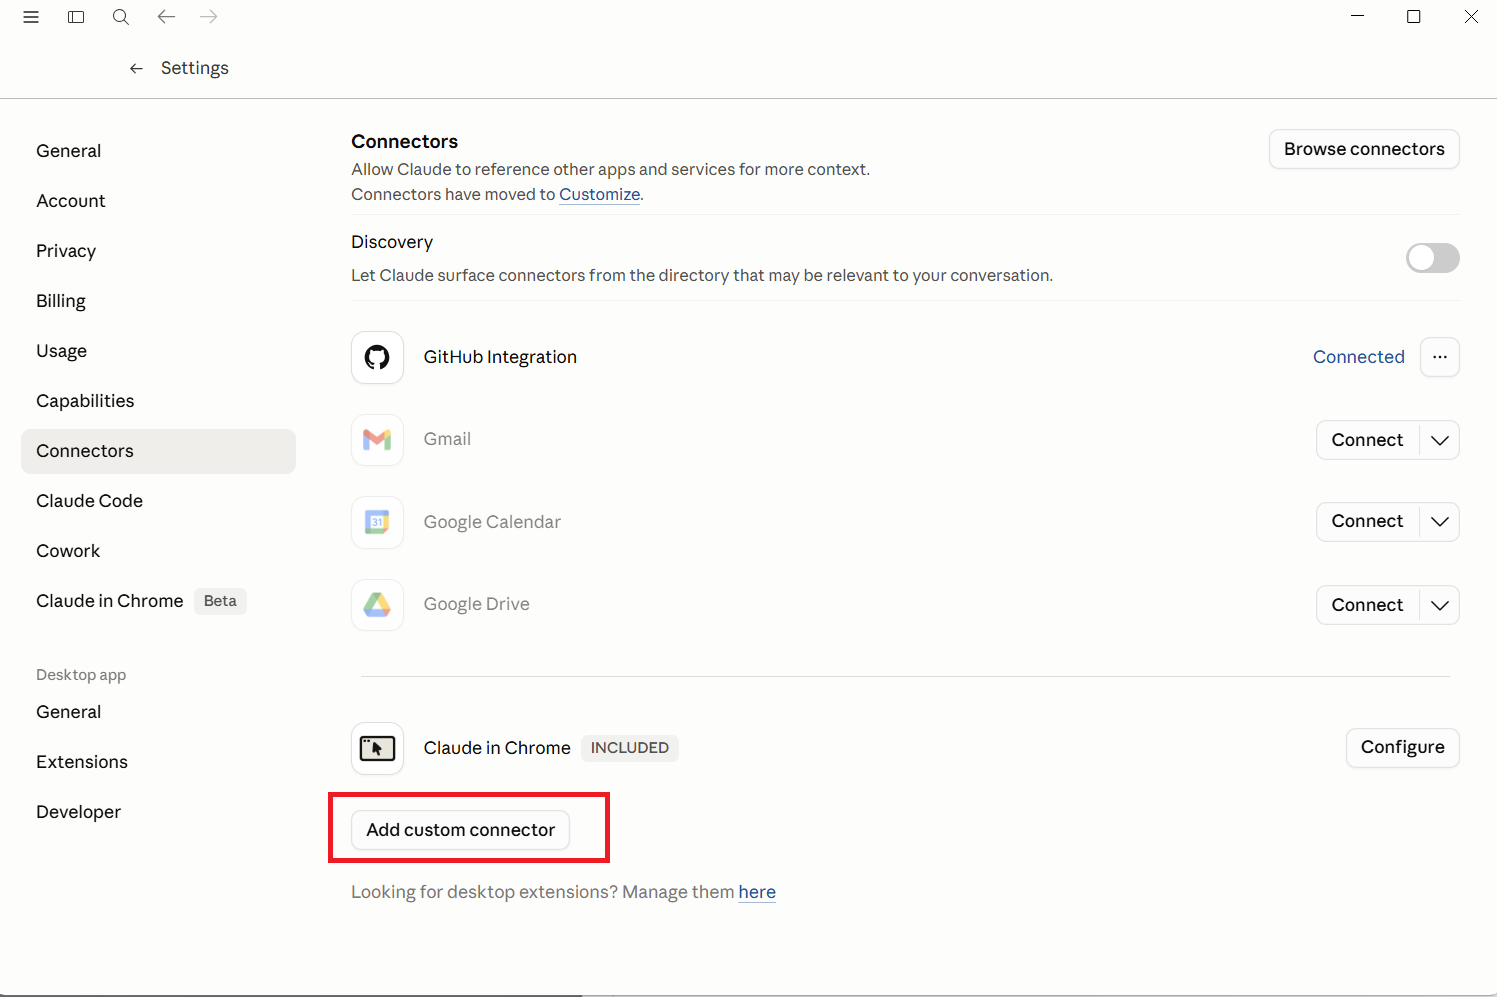Go back with the top bar left arrow
The image size is (1497, 997).
click(x=166, y=17)
